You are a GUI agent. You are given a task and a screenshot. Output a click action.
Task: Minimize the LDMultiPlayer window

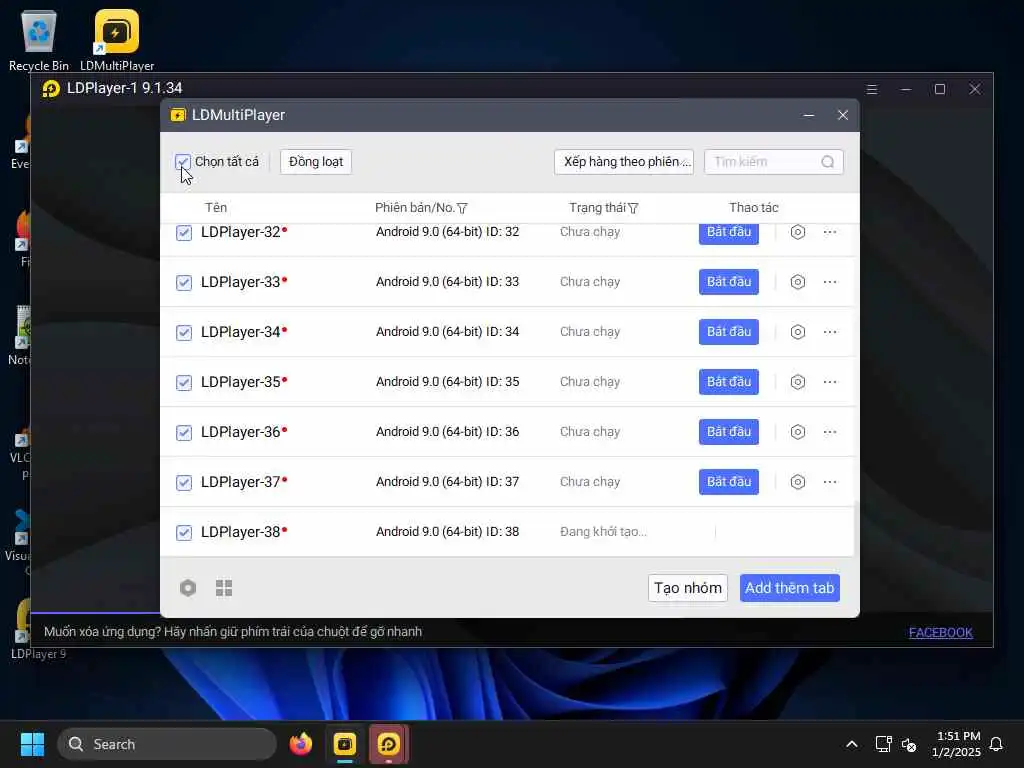tap(808, 115)
